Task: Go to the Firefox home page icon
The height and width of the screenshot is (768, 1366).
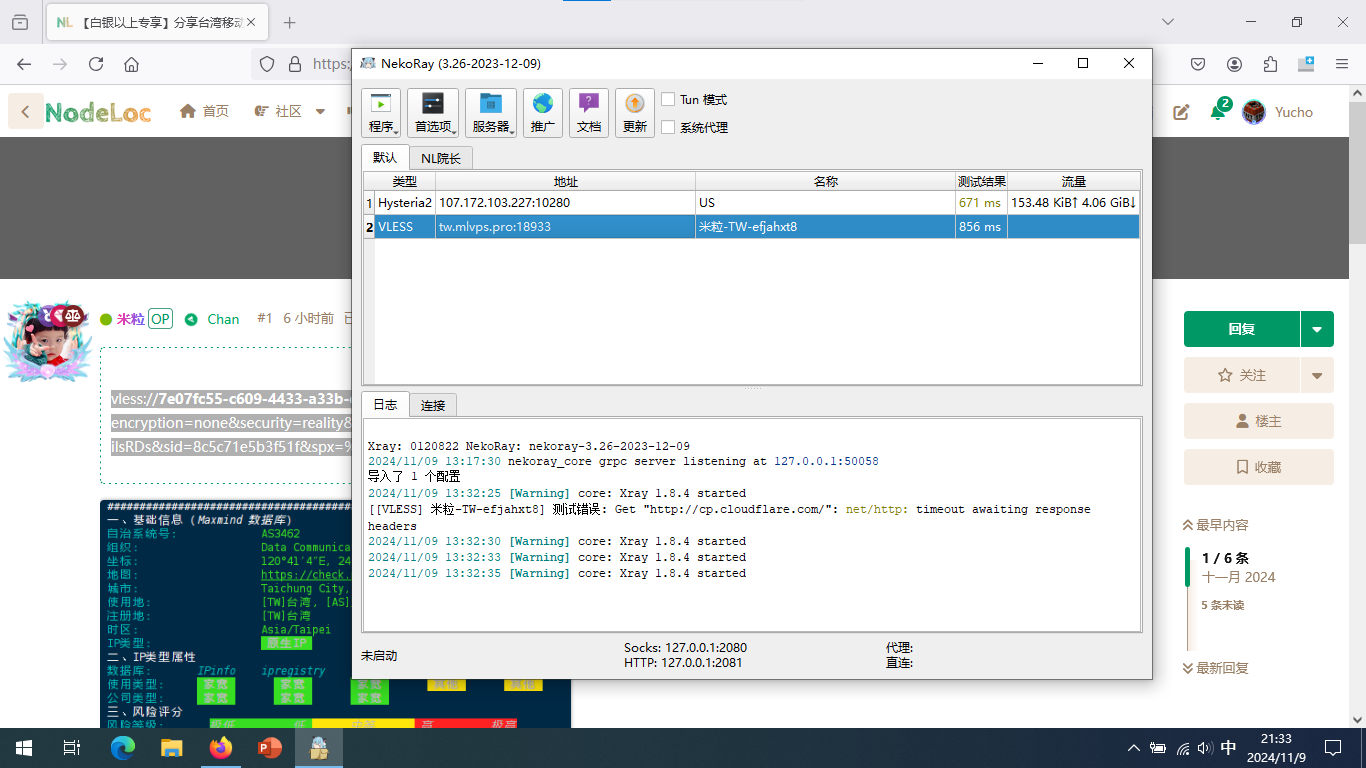Action: point(131,64)
